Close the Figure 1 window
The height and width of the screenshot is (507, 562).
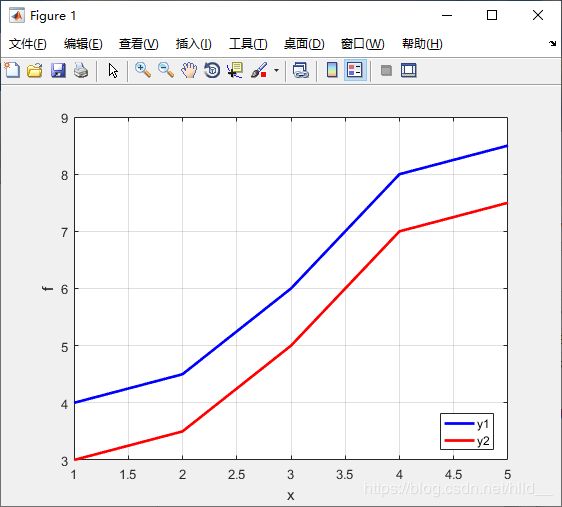[538, 15]
